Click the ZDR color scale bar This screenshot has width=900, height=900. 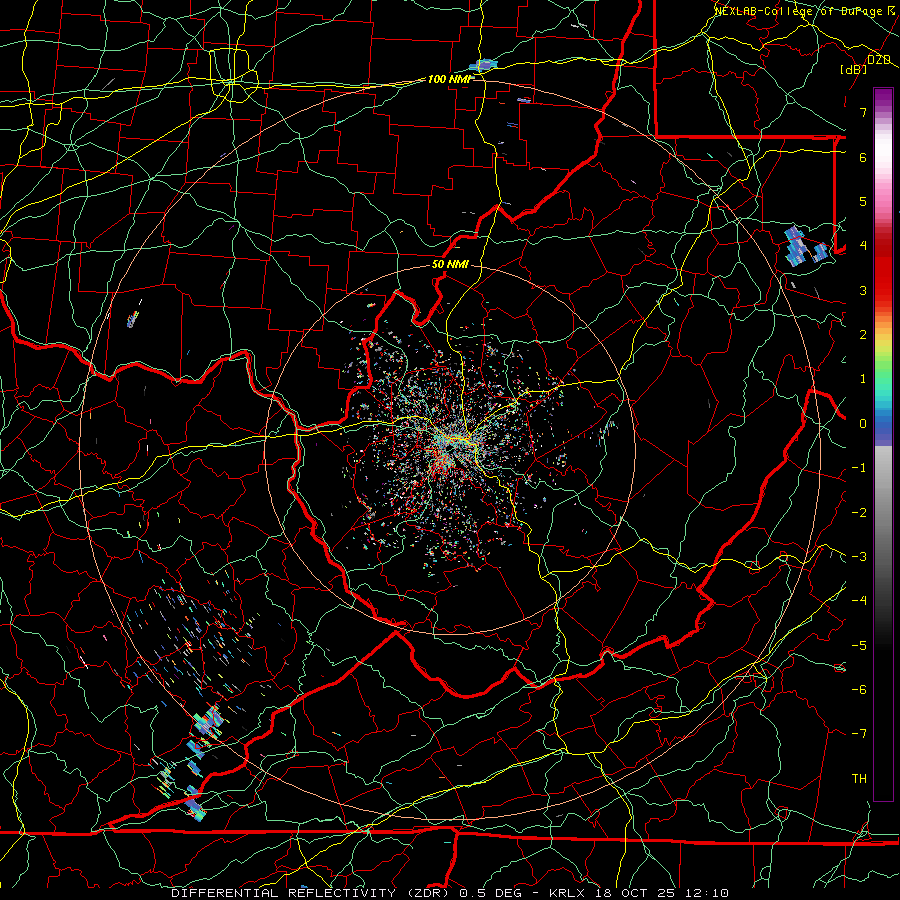[883, 444]
